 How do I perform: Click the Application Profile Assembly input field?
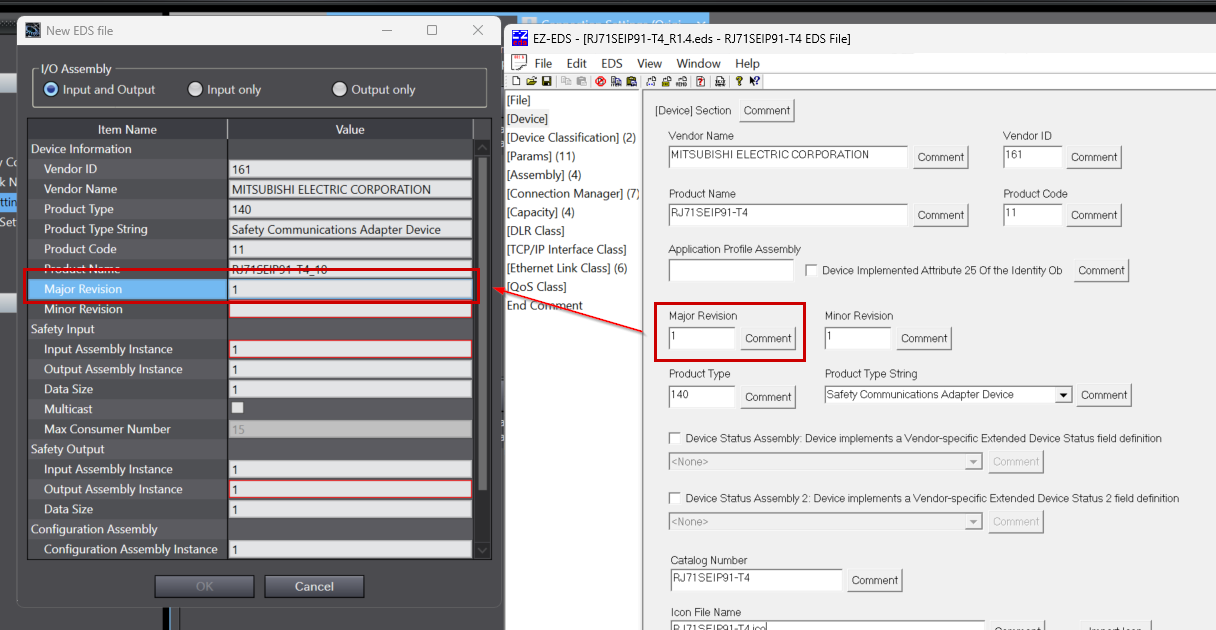(731, 270)
